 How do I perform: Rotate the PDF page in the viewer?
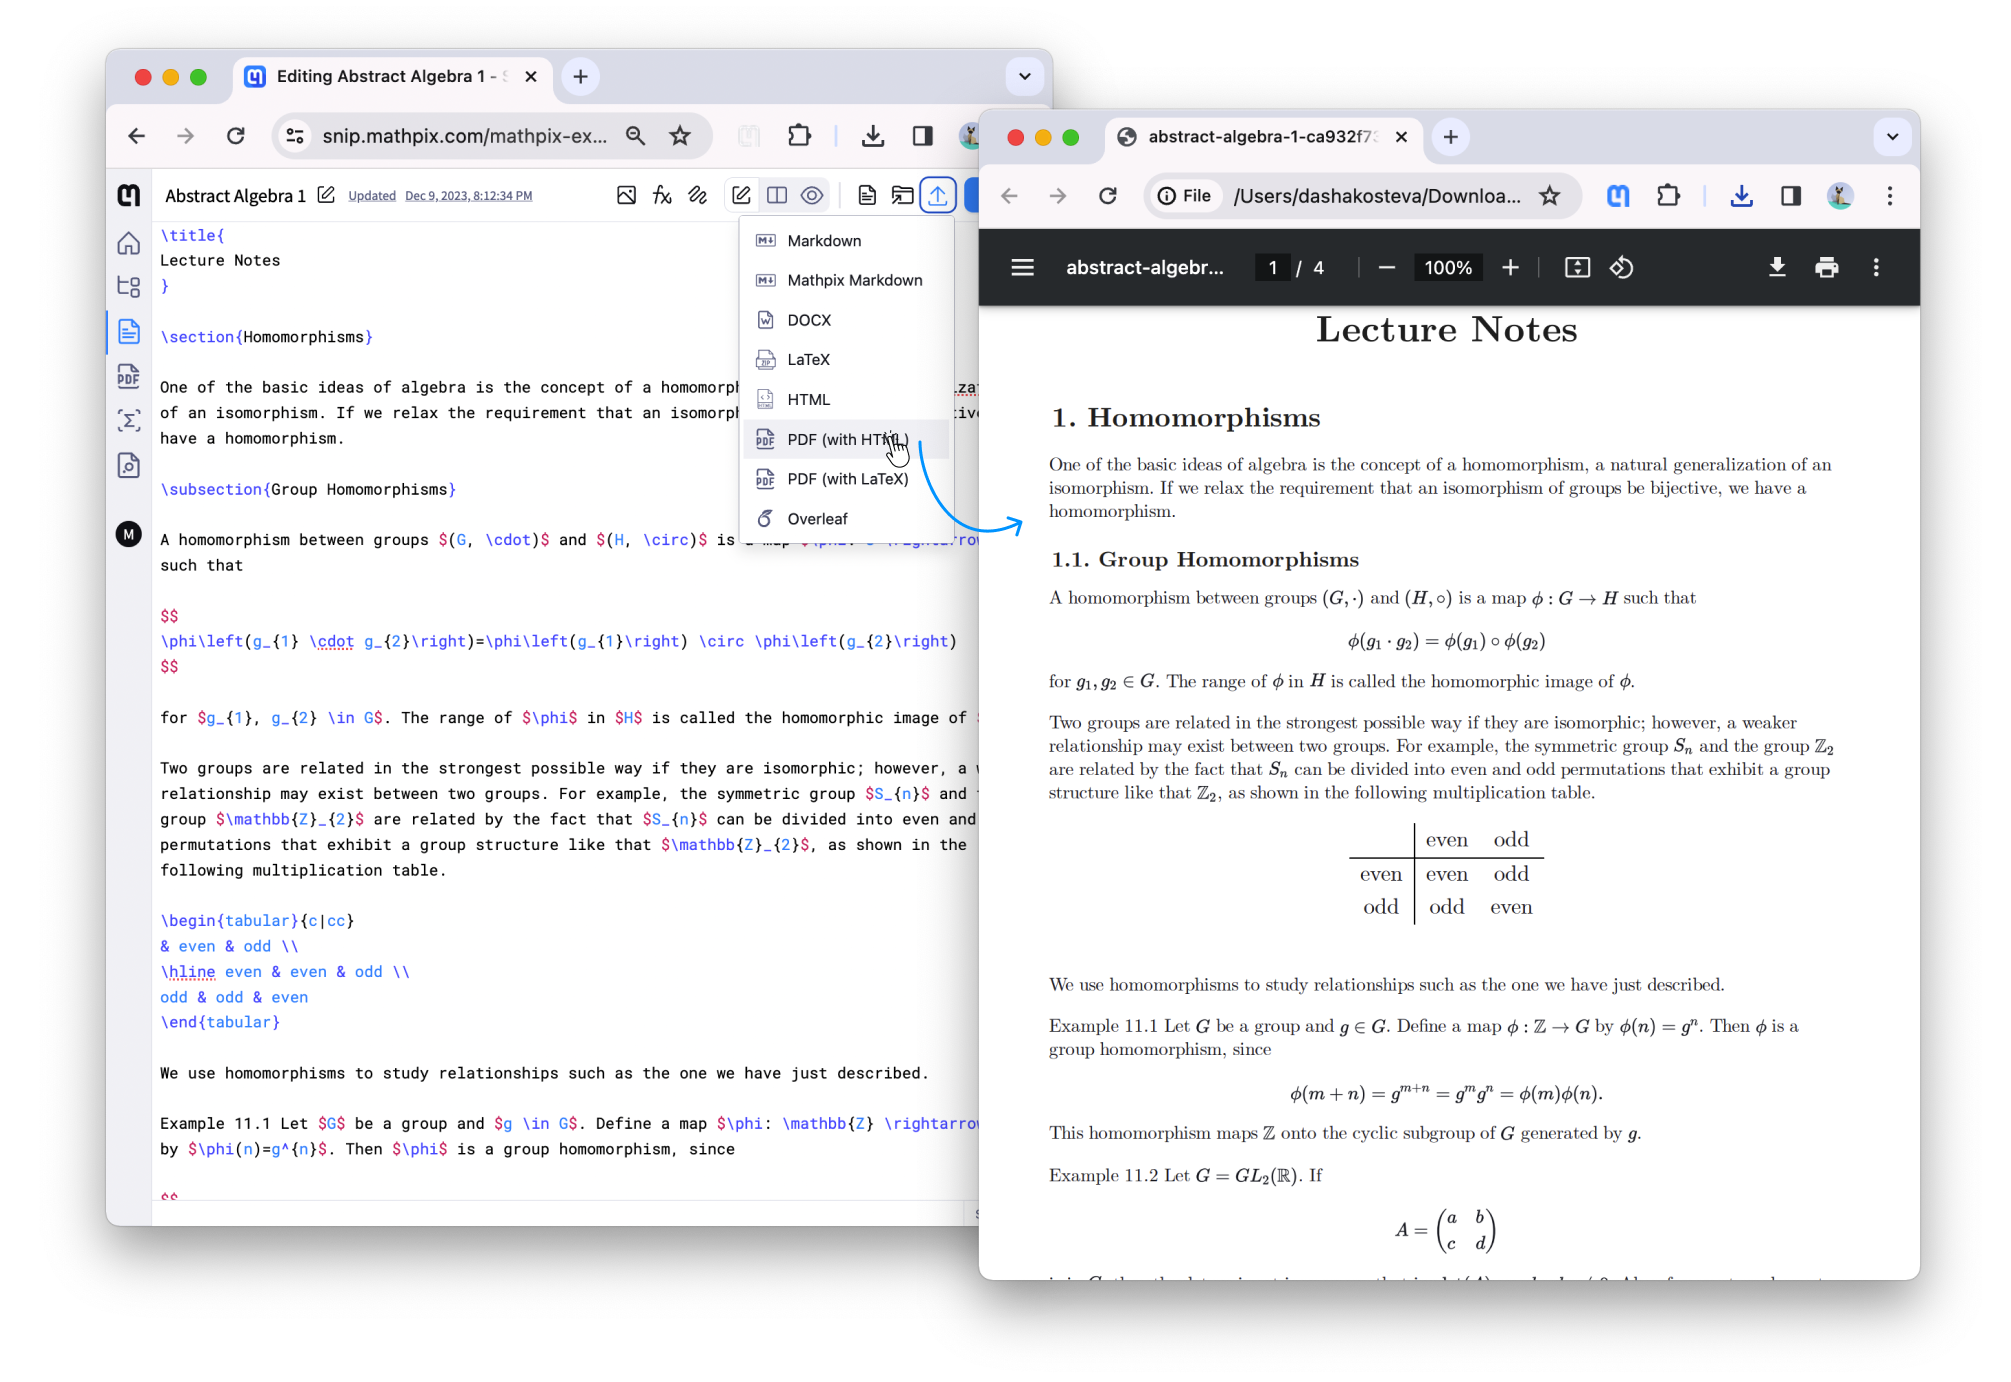pyautogui.click(x=1620, y=267)
